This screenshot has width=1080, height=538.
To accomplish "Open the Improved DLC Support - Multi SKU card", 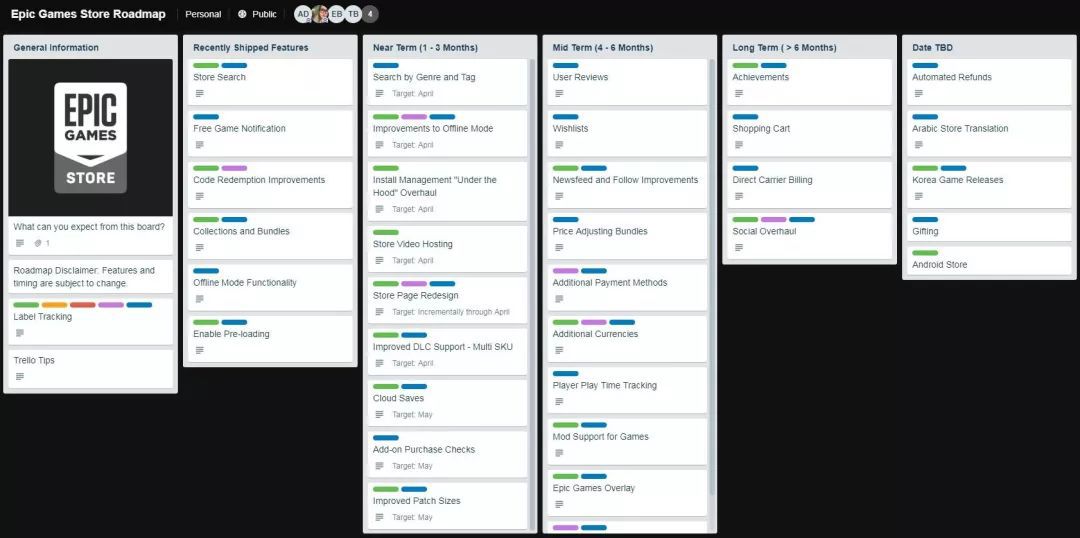I will coord(447,352).
